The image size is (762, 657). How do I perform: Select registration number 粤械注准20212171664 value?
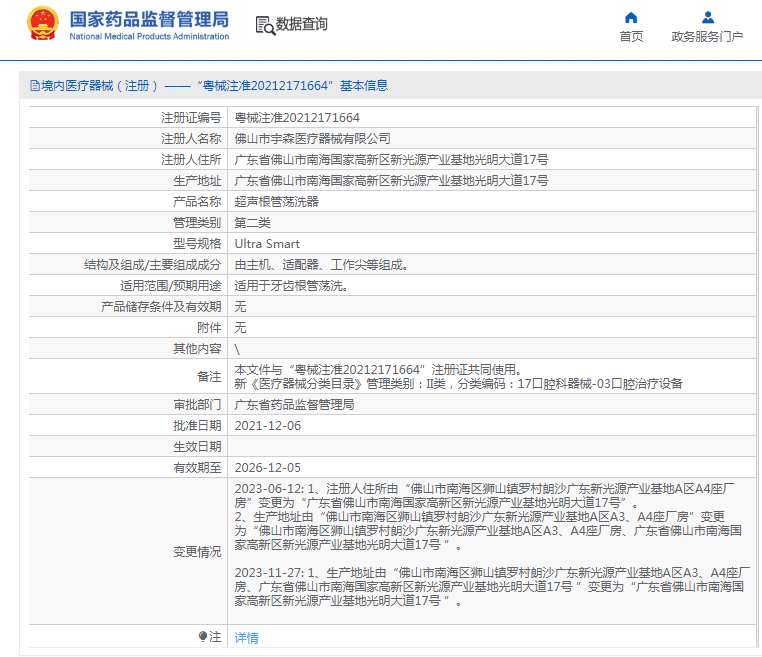tap(297, 118)
